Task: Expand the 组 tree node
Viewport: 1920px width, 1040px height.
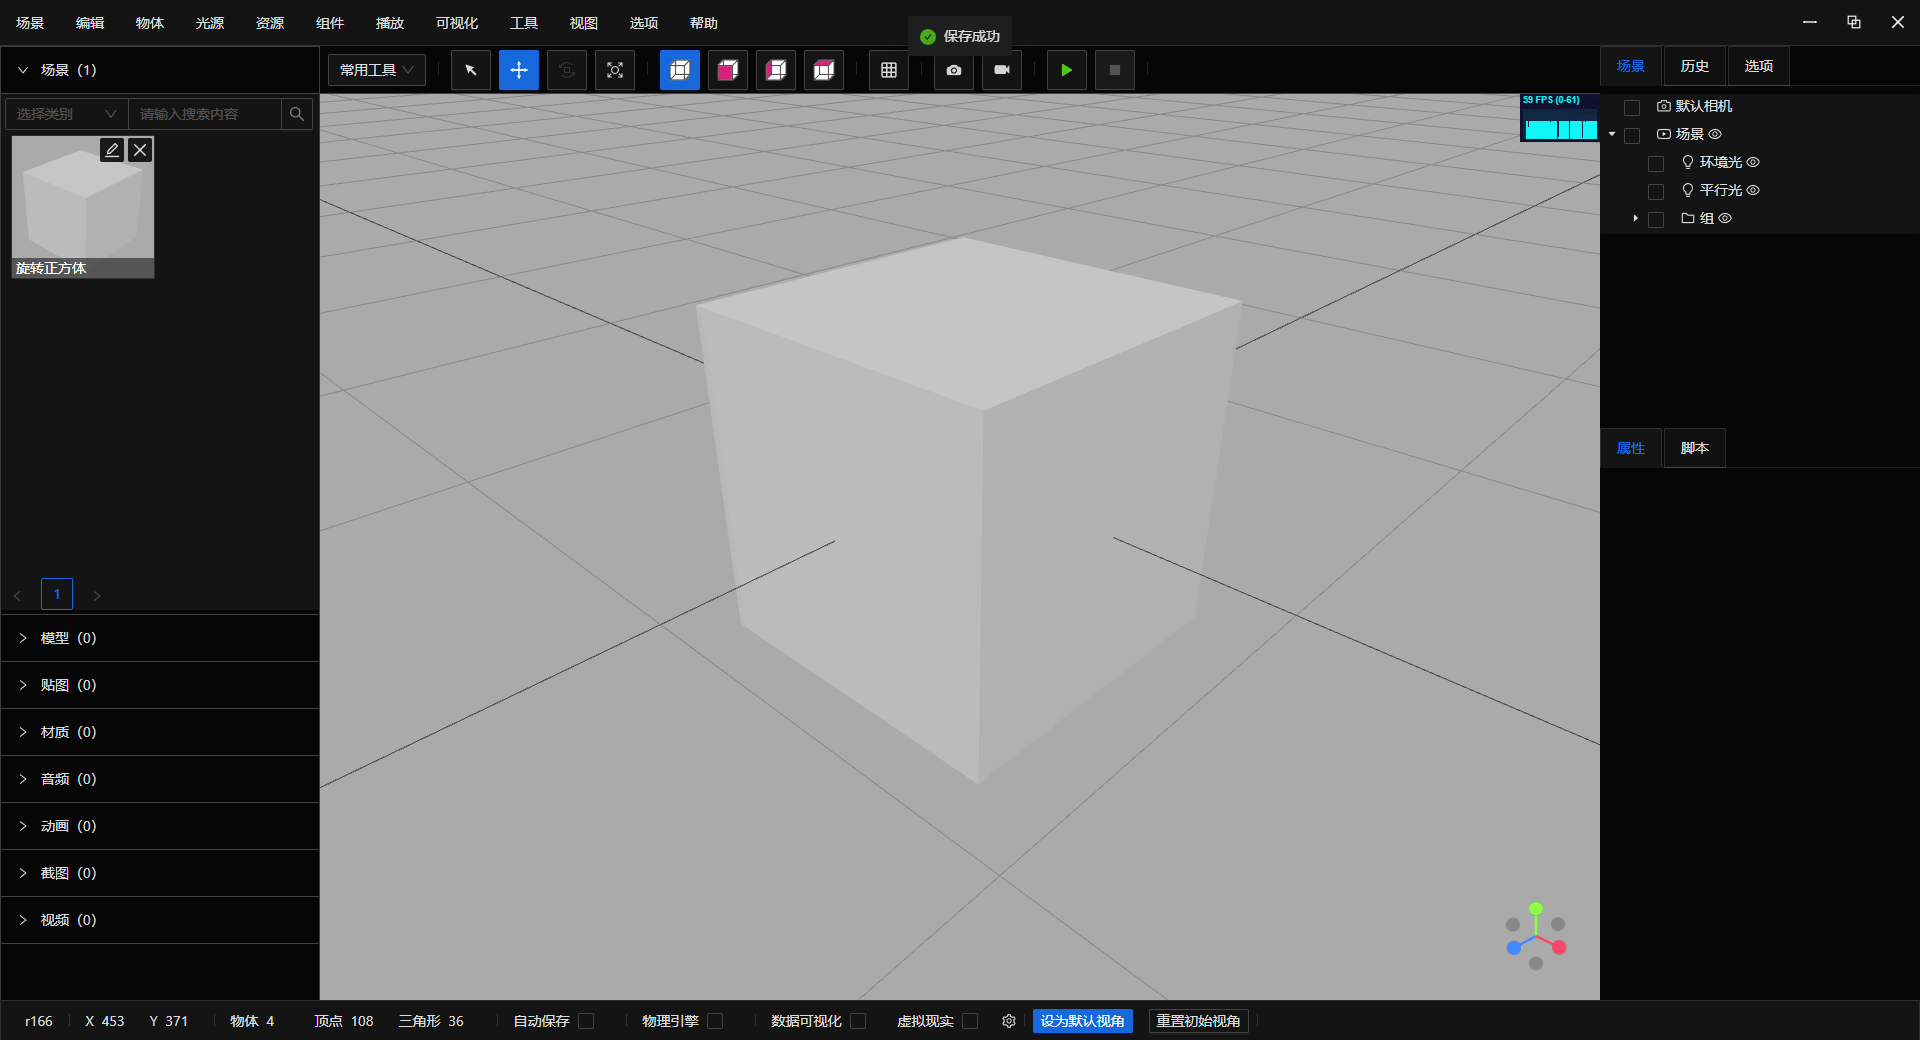Action: coord(1635,218)
